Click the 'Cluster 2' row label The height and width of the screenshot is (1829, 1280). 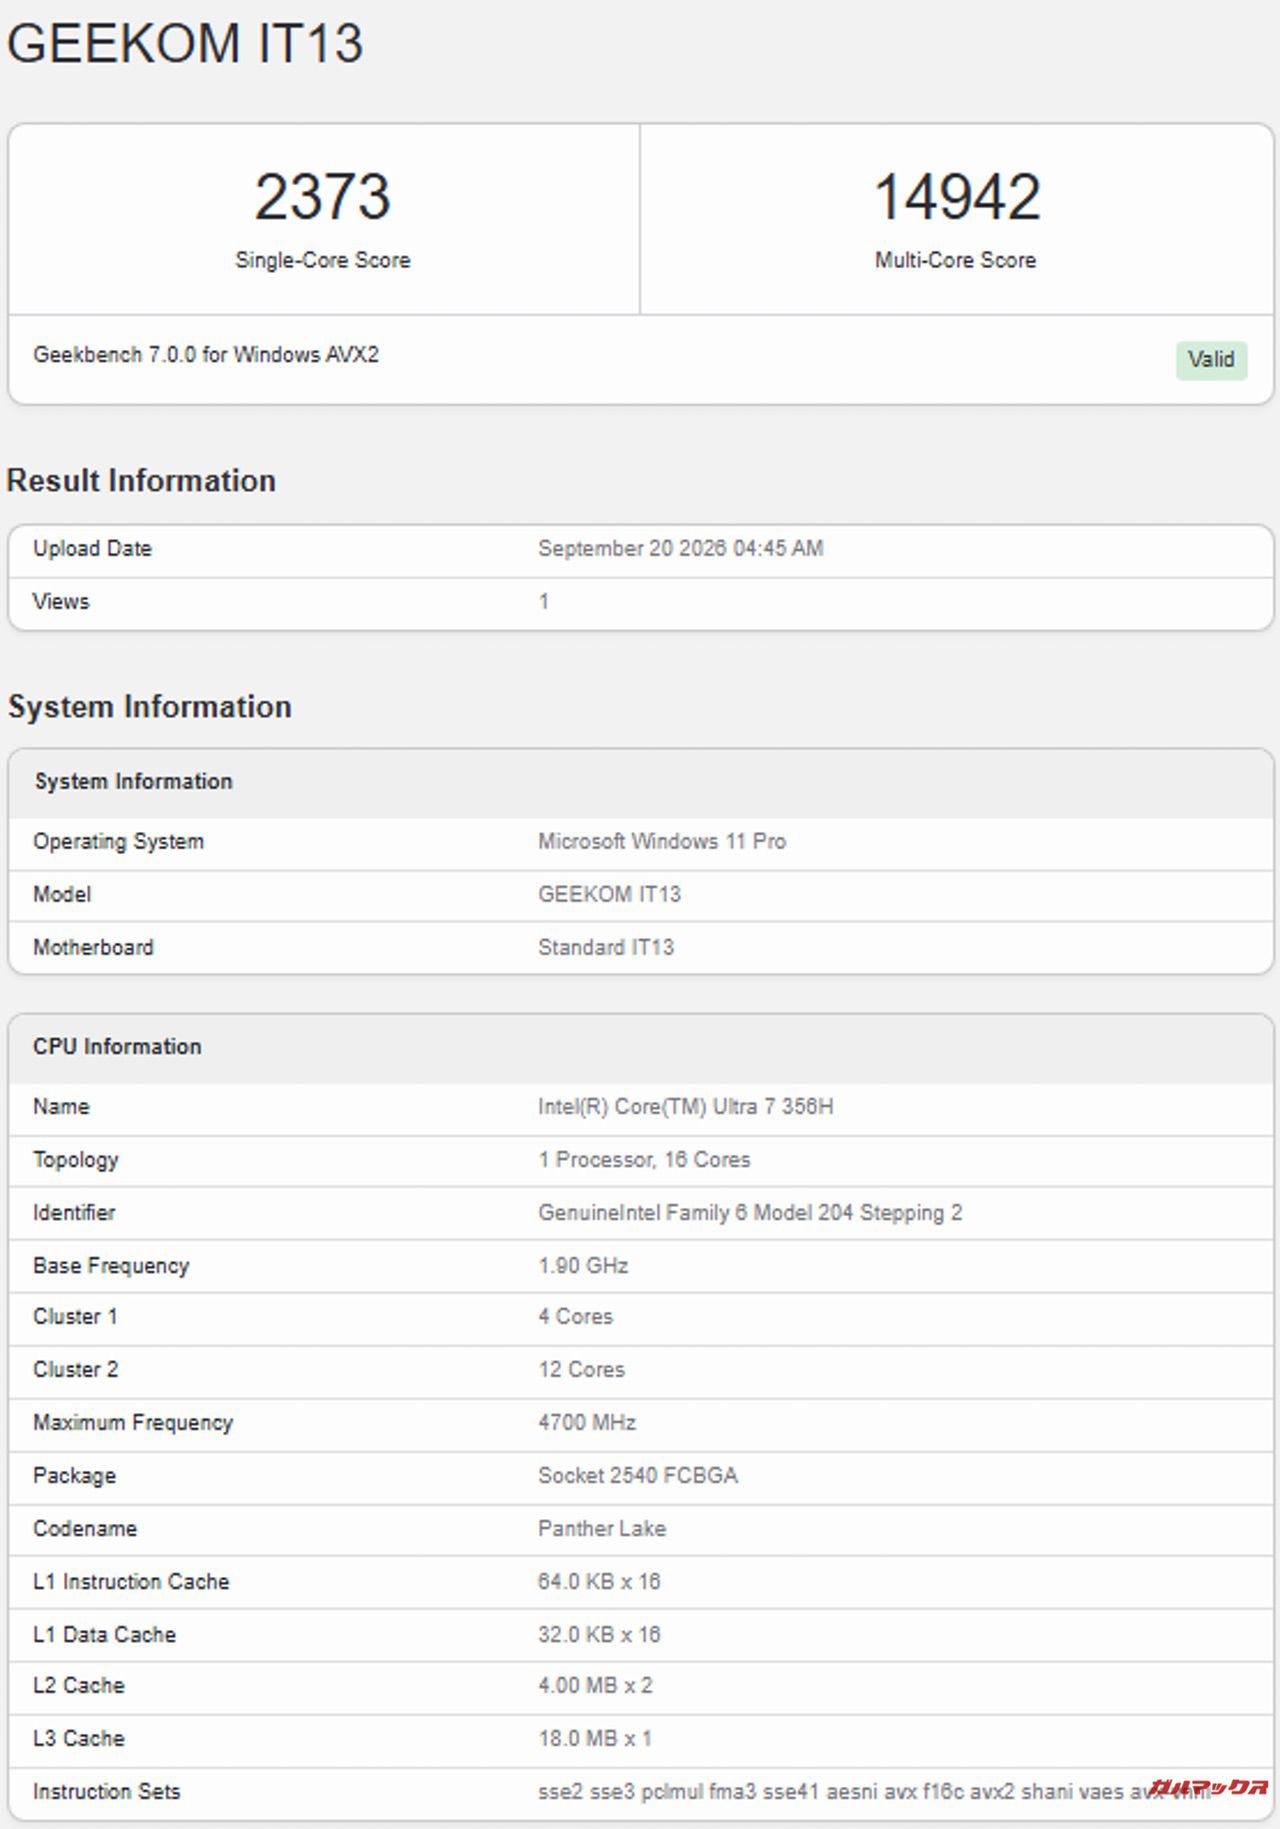click(75, 1369)
